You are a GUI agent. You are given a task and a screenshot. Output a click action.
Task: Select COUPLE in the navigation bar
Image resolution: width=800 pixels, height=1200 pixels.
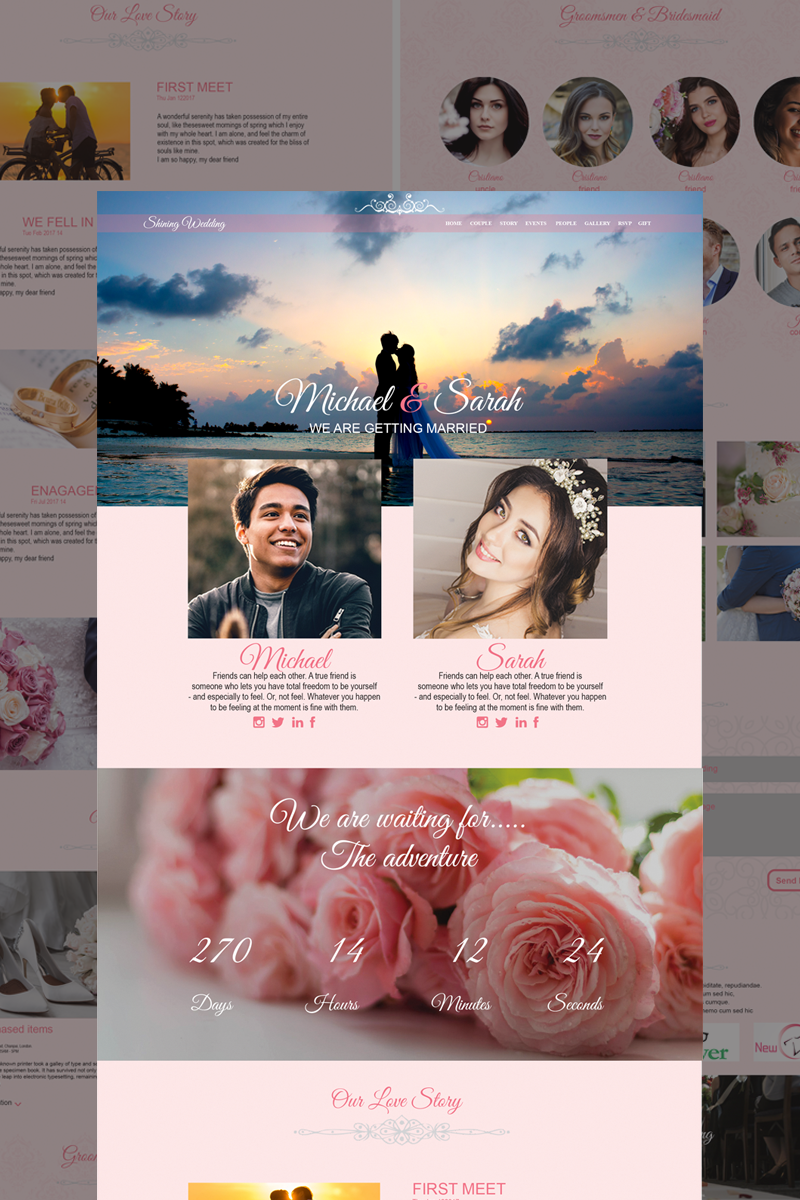pyautogui.click(x=480, y=223)
